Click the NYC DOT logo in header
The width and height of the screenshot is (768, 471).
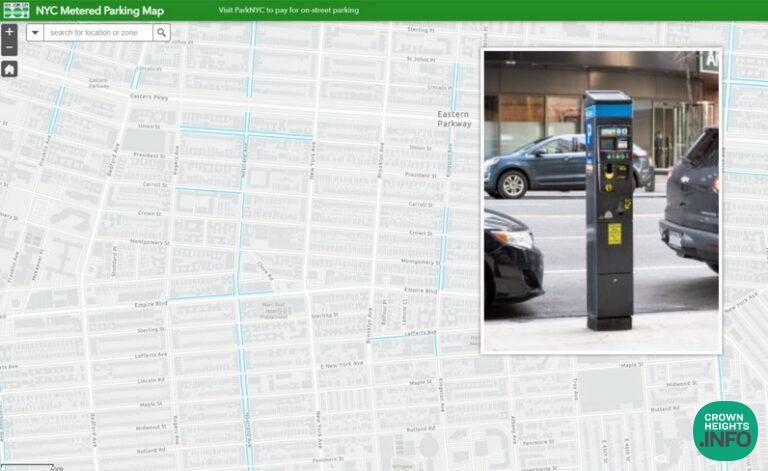pos(15,10)
